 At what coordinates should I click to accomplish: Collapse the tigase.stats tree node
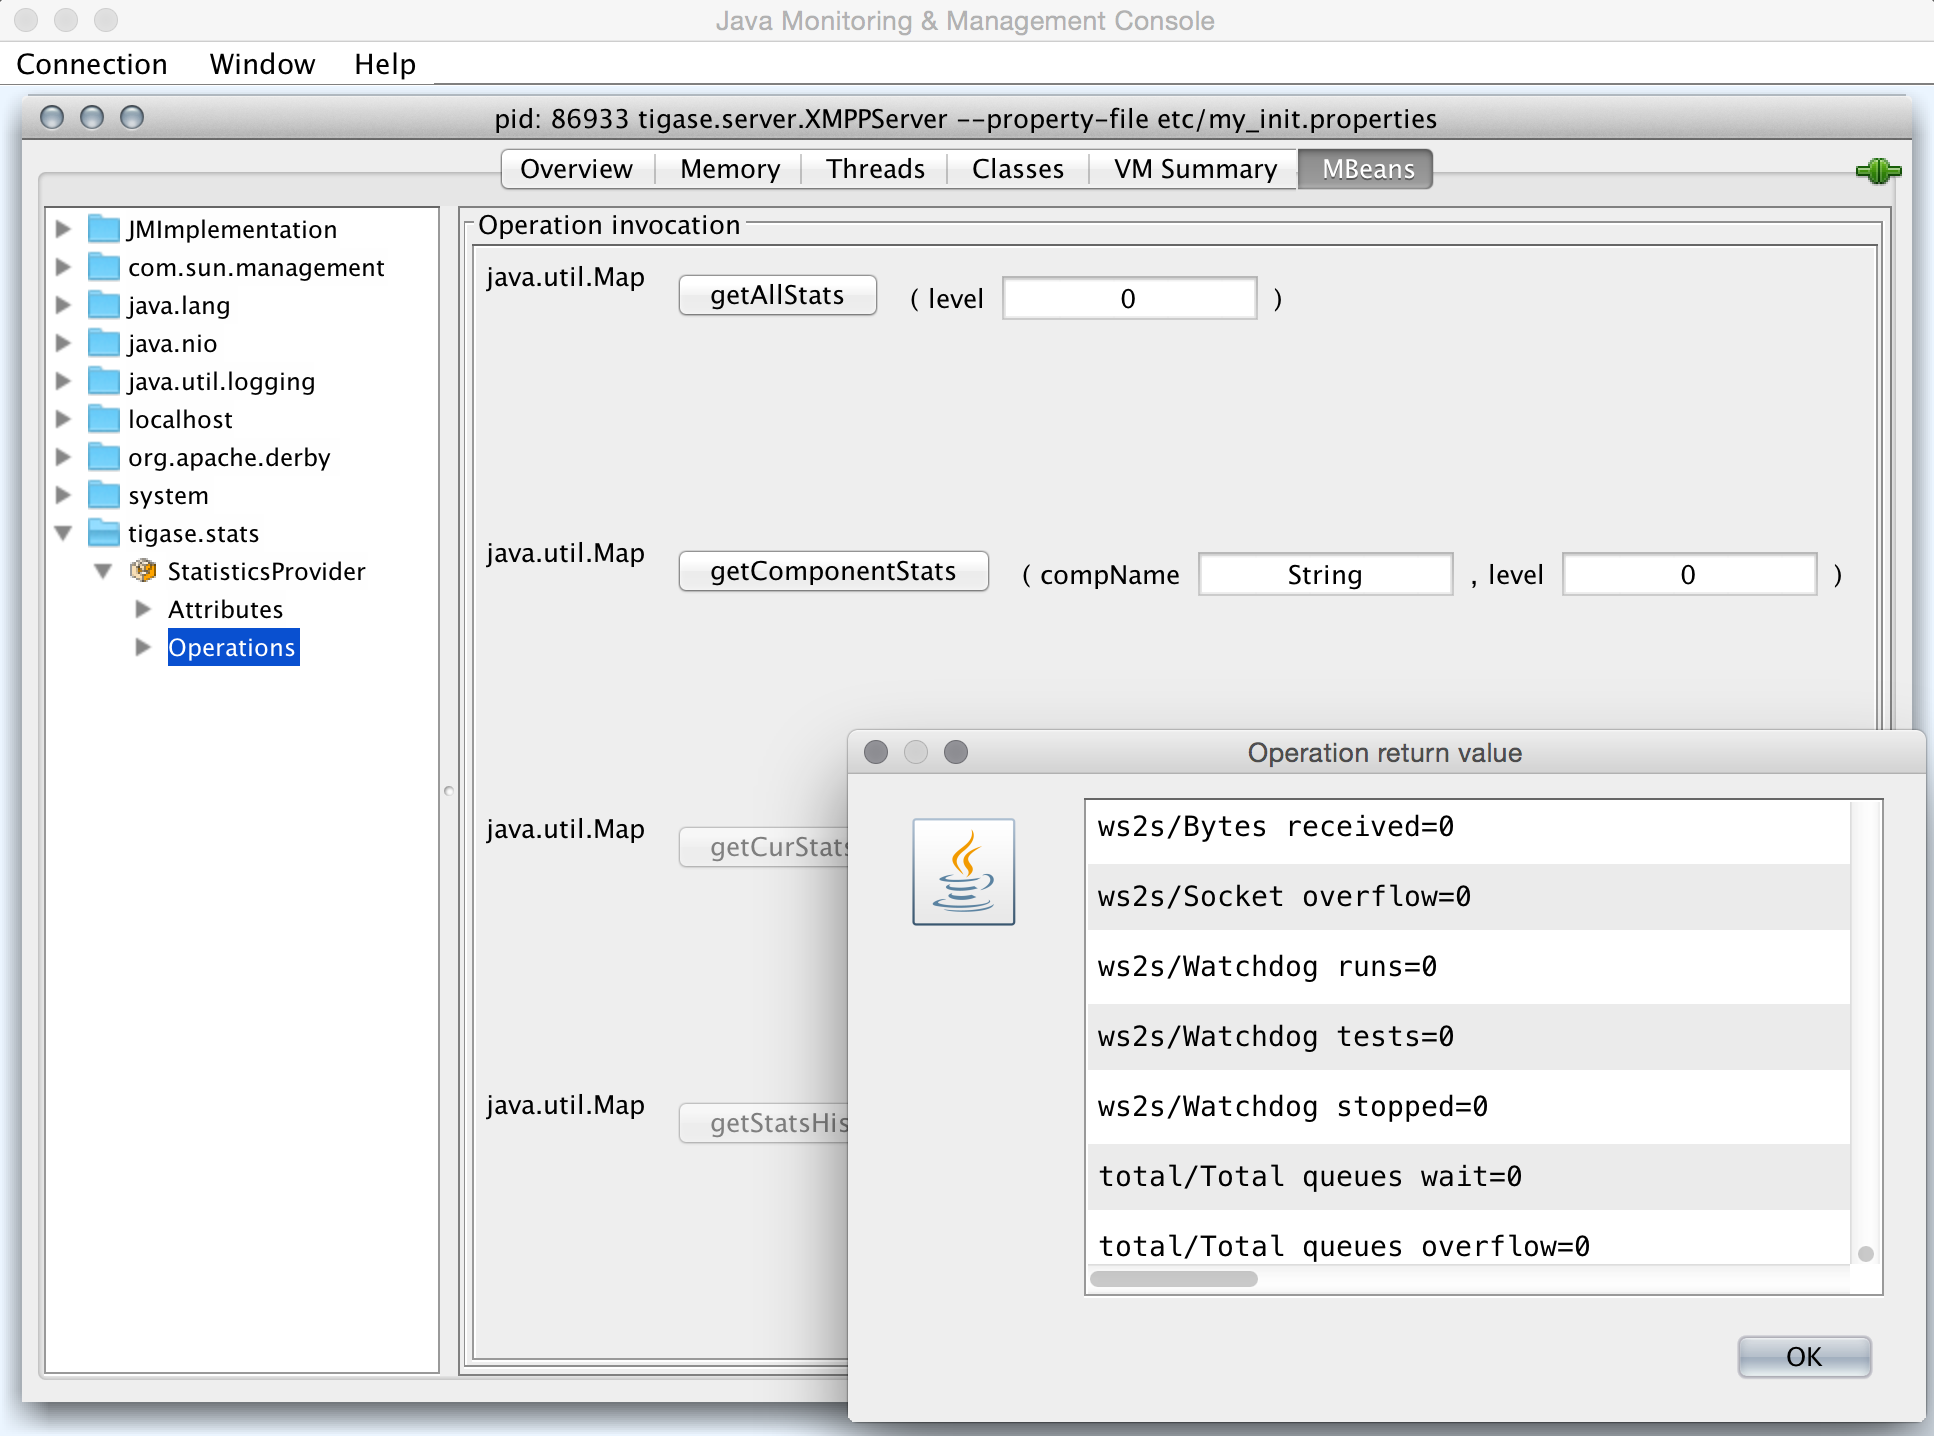click(63, 533)
